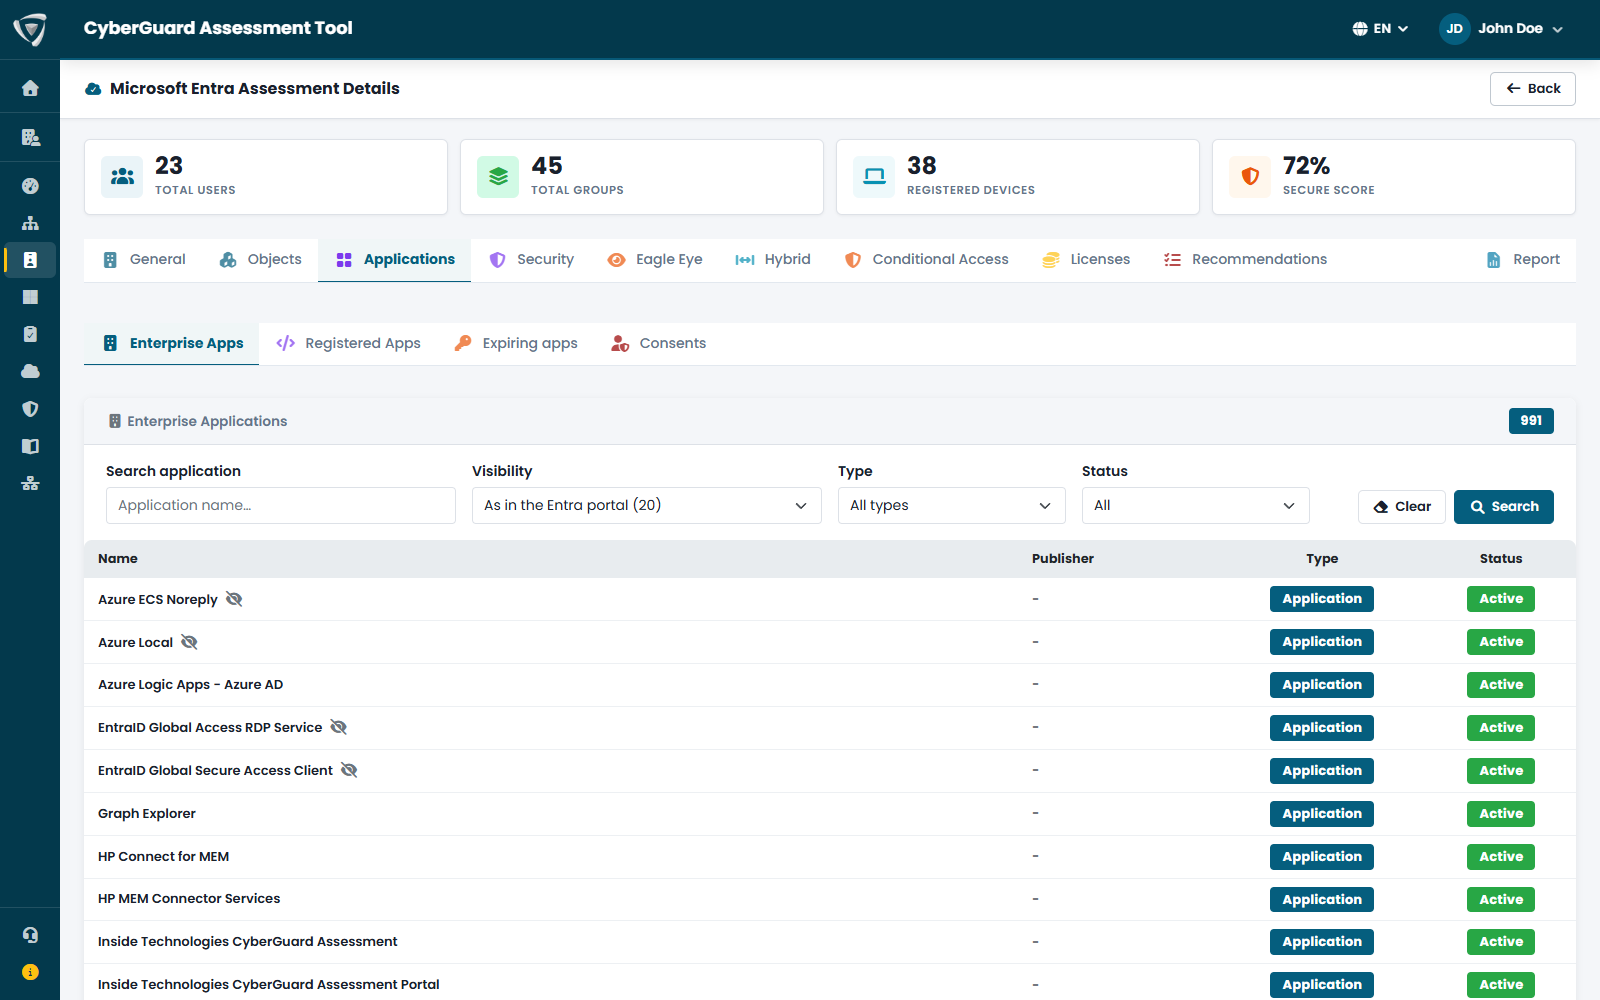
Task: Open the EN language selector
Action: (x=1380, y=29)
